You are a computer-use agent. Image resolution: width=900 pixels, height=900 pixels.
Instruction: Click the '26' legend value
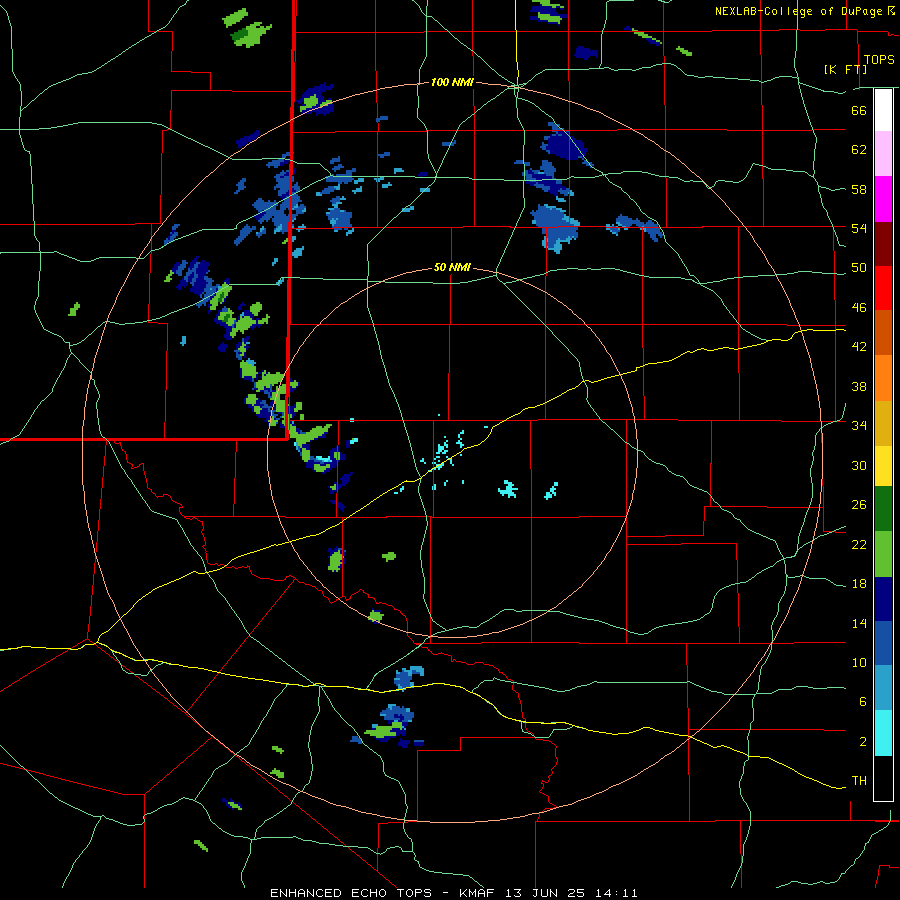859,505
